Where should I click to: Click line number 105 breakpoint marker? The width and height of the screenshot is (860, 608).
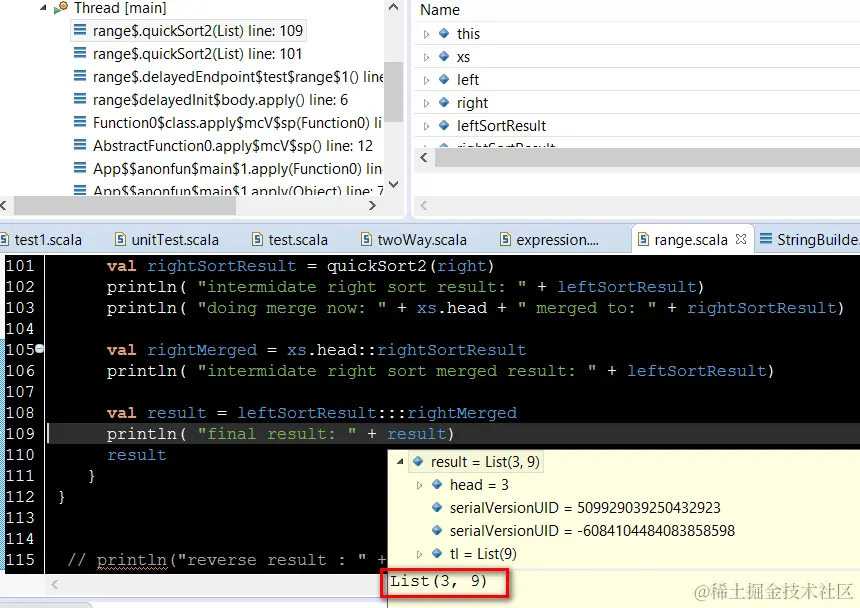(x=39, y=349)
